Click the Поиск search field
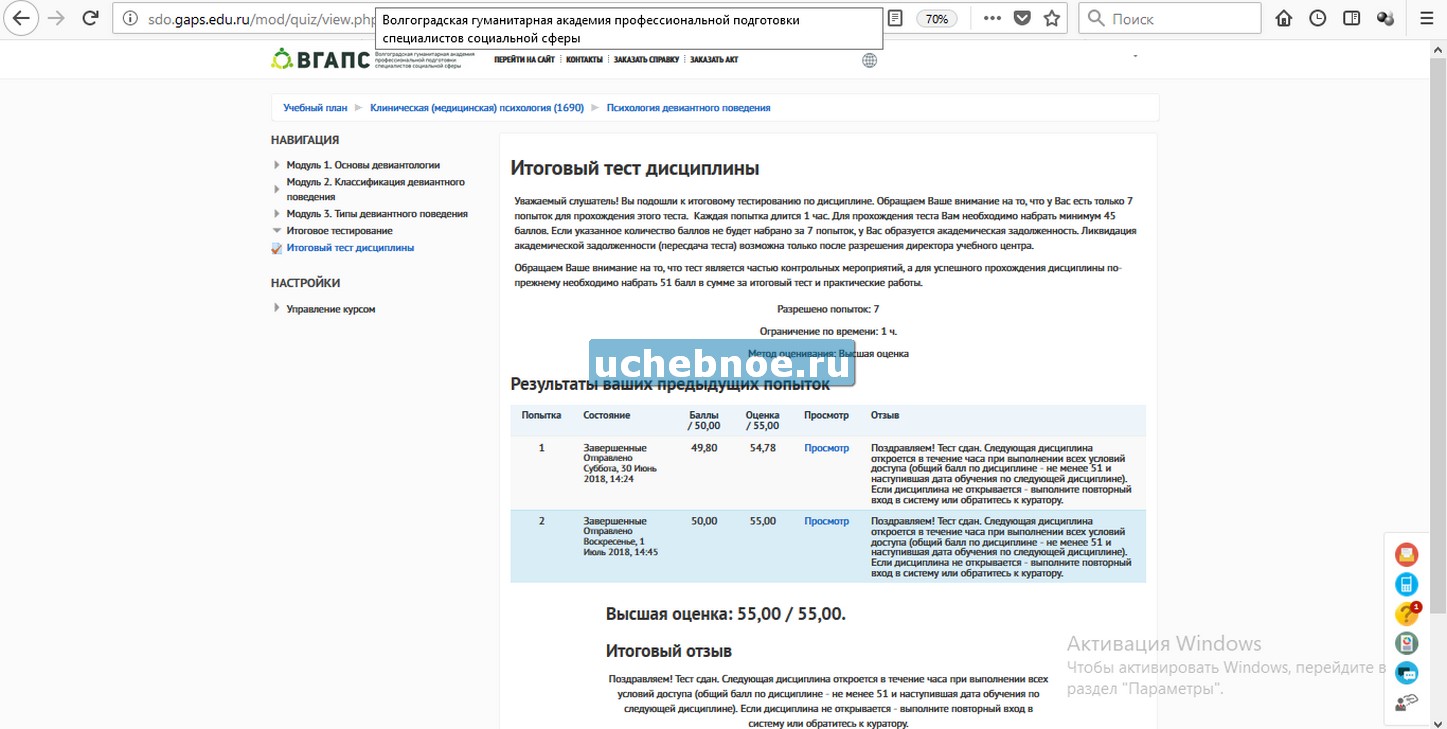 pyautogui.click(x=1170, y=18)
